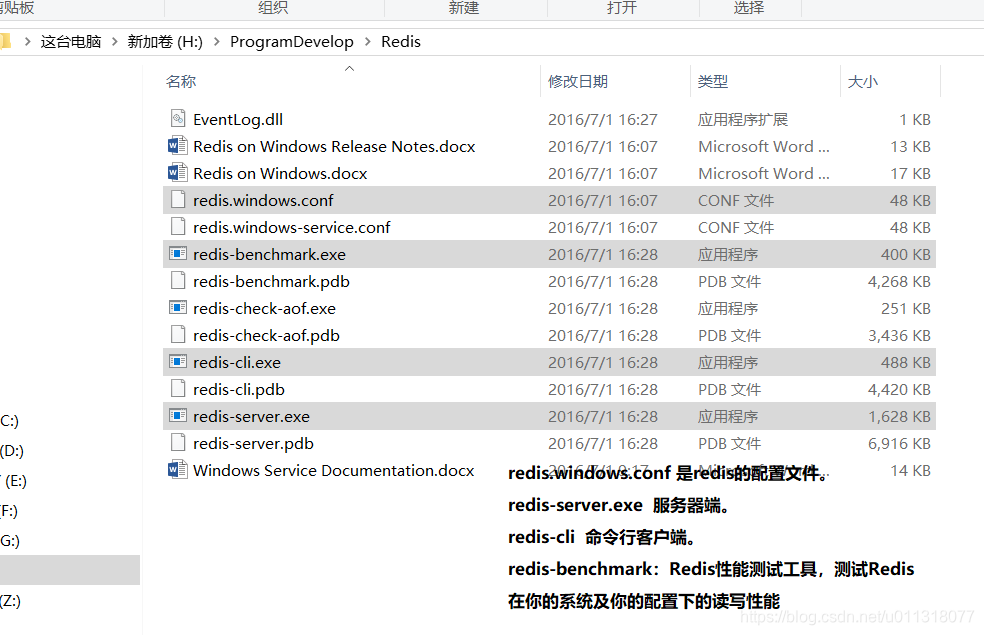
Task: Select the redis.windows-service.conf file icon
Action: coord(178,227)
